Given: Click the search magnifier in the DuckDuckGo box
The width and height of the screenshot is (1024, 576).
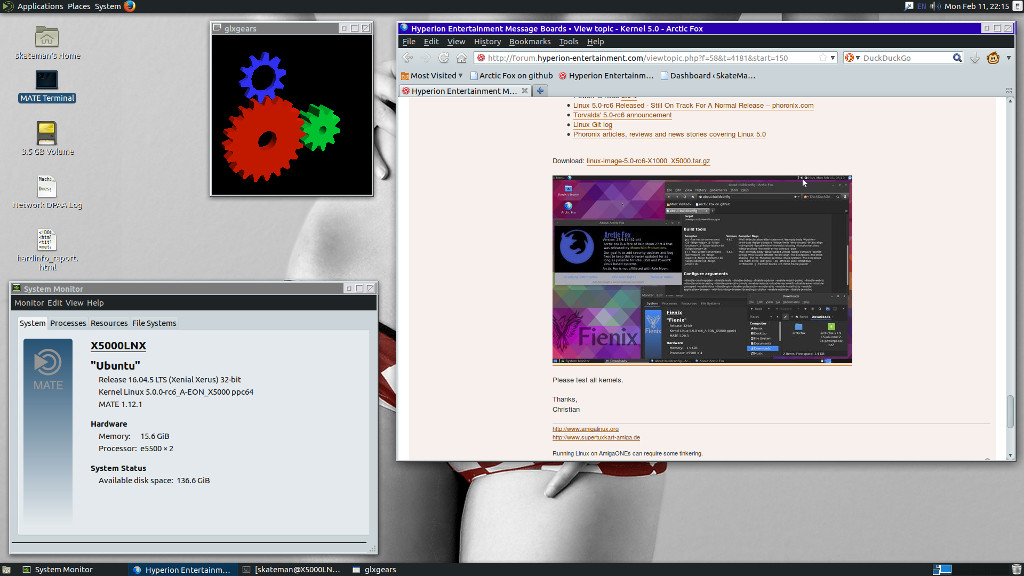Looking at the screenshot, I should click(957, 57).
